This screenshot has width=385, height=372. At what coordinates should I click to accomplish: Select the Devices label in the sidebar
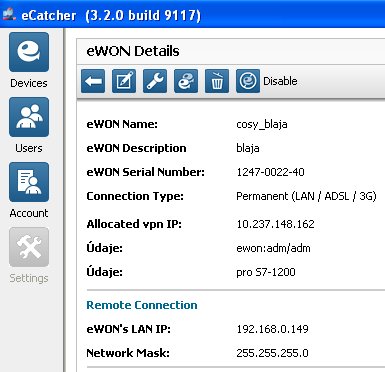(29, 83)
